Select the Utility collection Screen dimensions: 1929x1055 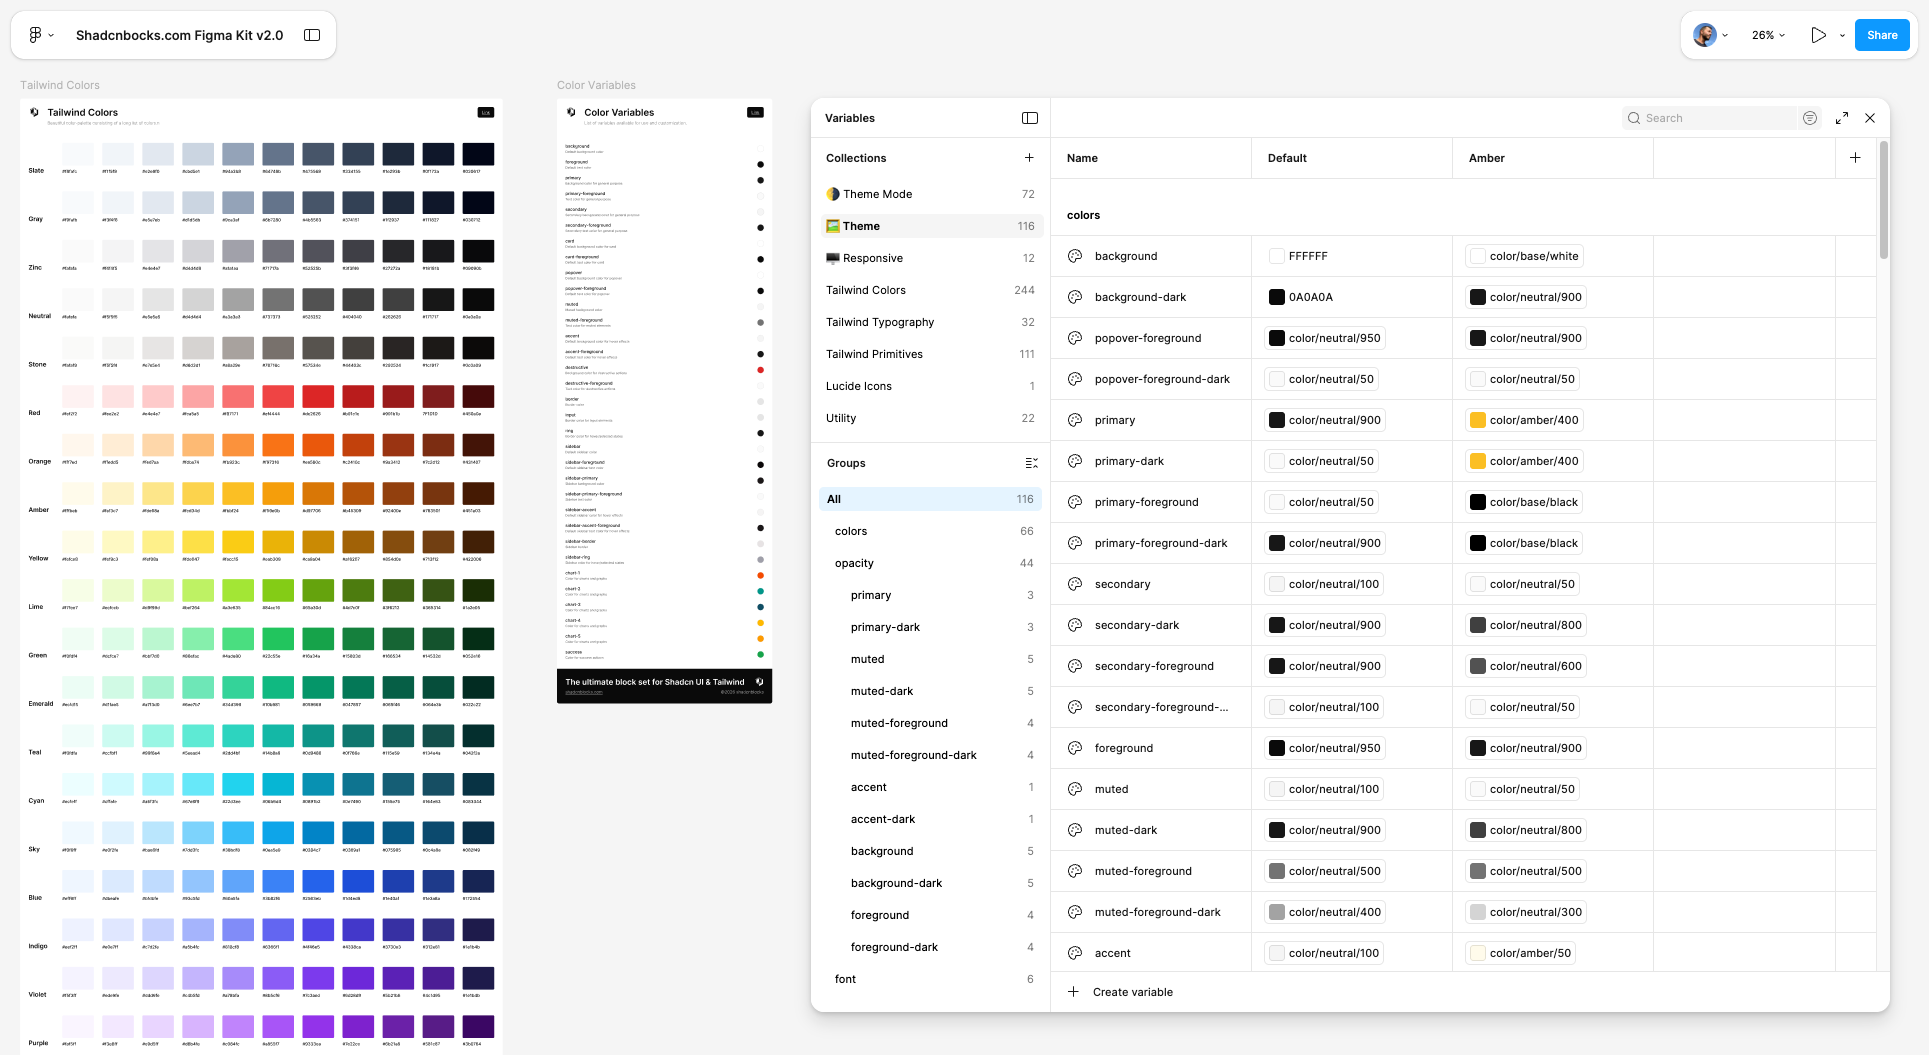click(x=930, y=418)
